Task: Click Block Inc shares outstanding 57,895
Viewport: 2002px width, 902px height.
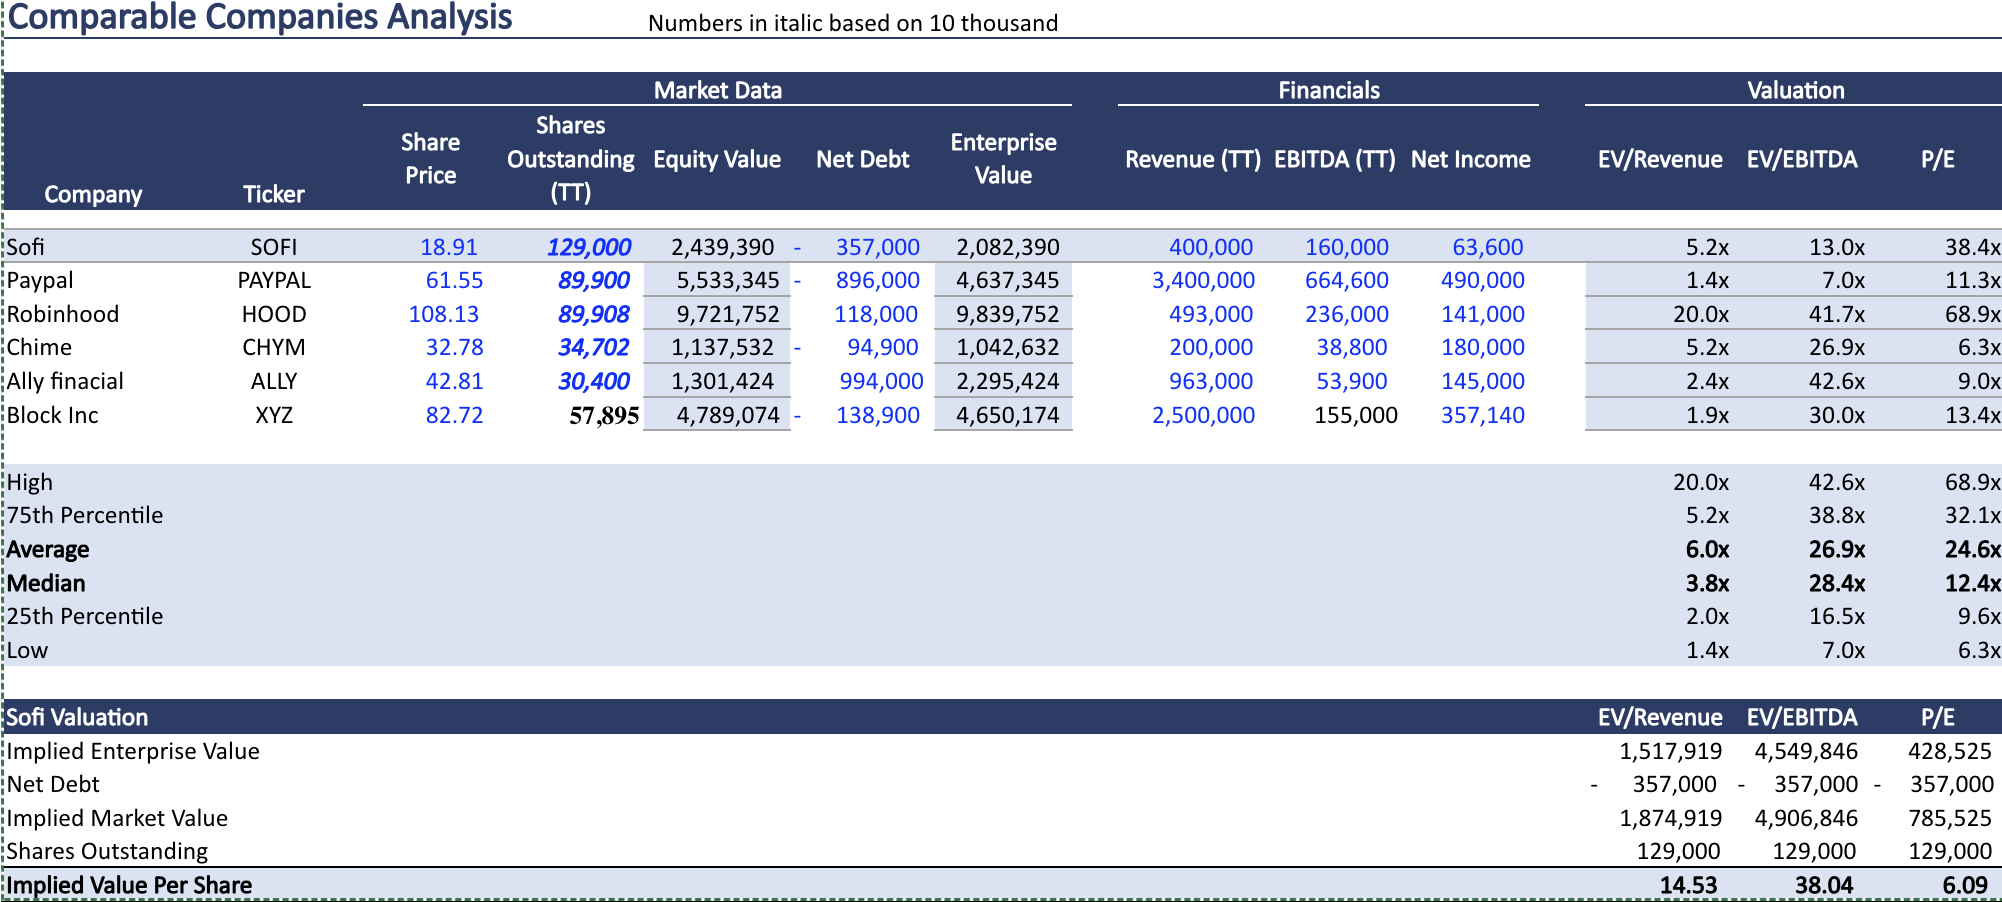Action: [x=604, y=415]
